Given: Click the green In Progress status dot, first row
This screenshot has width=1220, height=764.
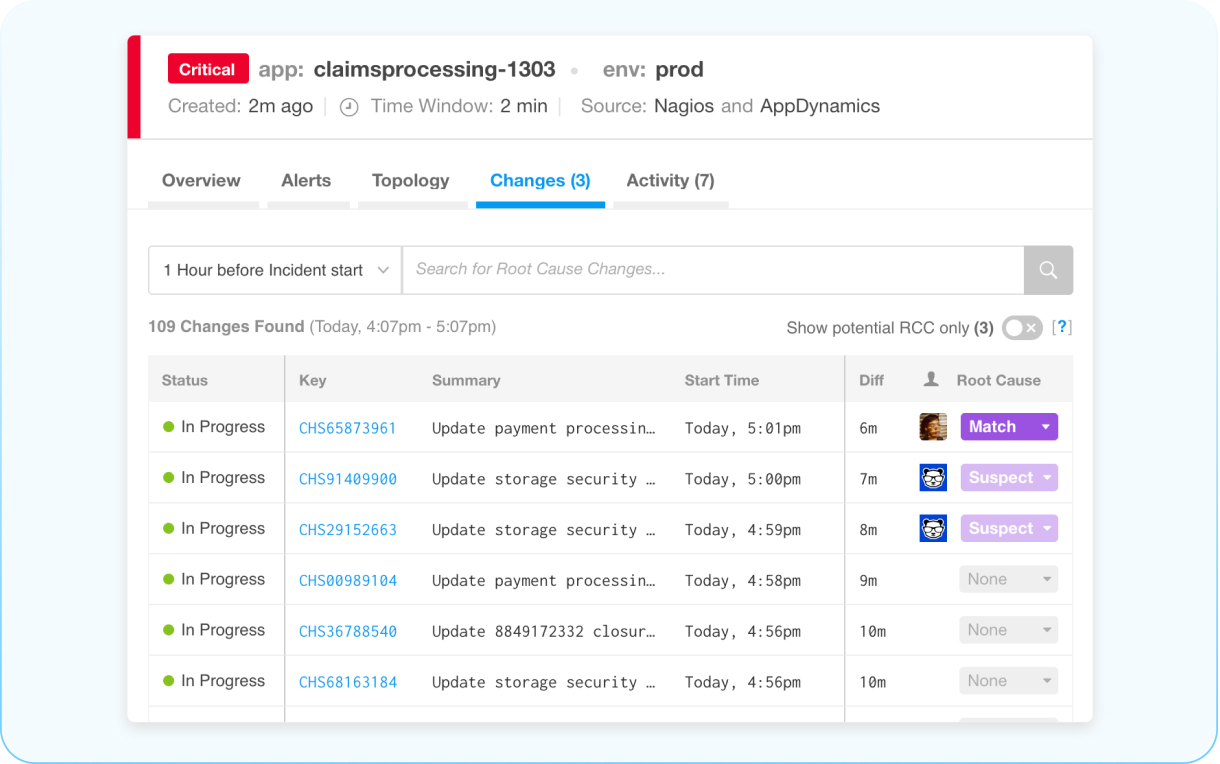Looking at the screenshot, I should point(171,426).
